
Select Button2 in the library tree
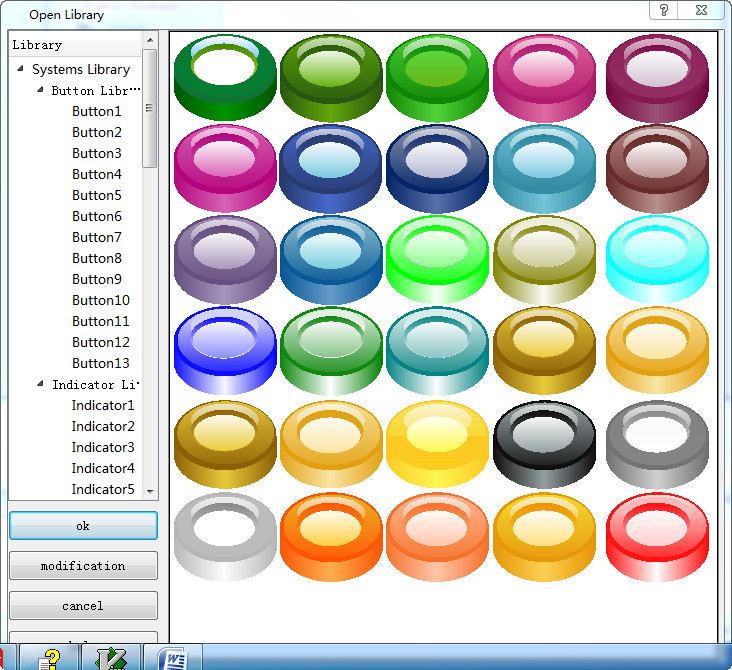[x=97, y=132]
